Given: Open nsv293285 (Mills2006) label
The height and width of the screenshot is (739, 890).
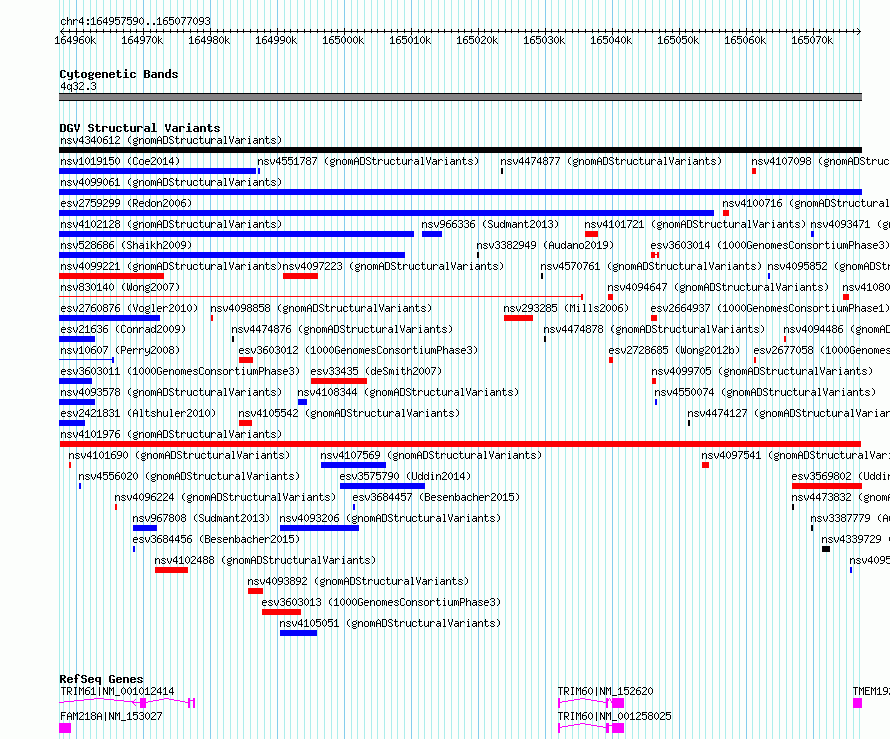Looking at the screenshot, I should 566,308.
